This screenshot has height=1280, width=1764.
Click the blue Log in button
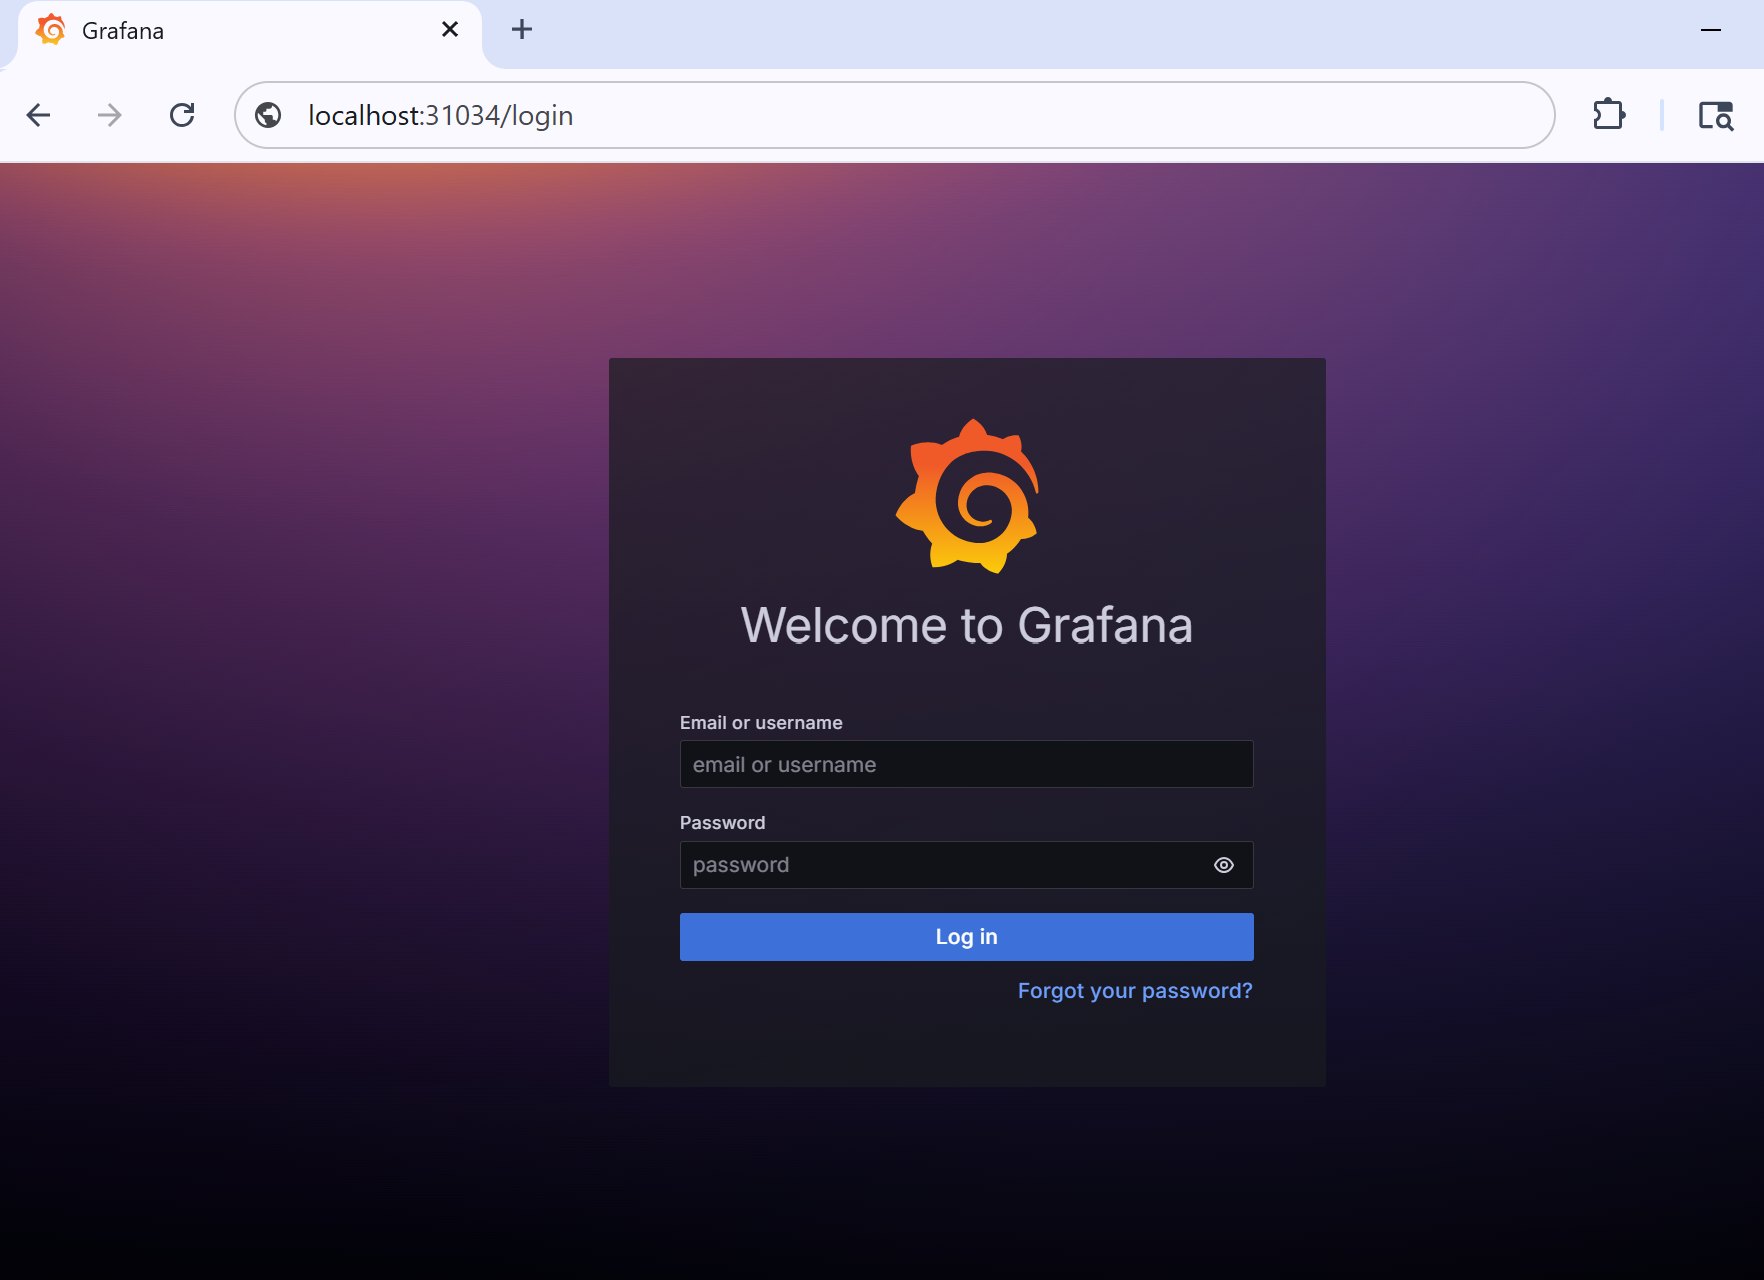click(966, 937)
